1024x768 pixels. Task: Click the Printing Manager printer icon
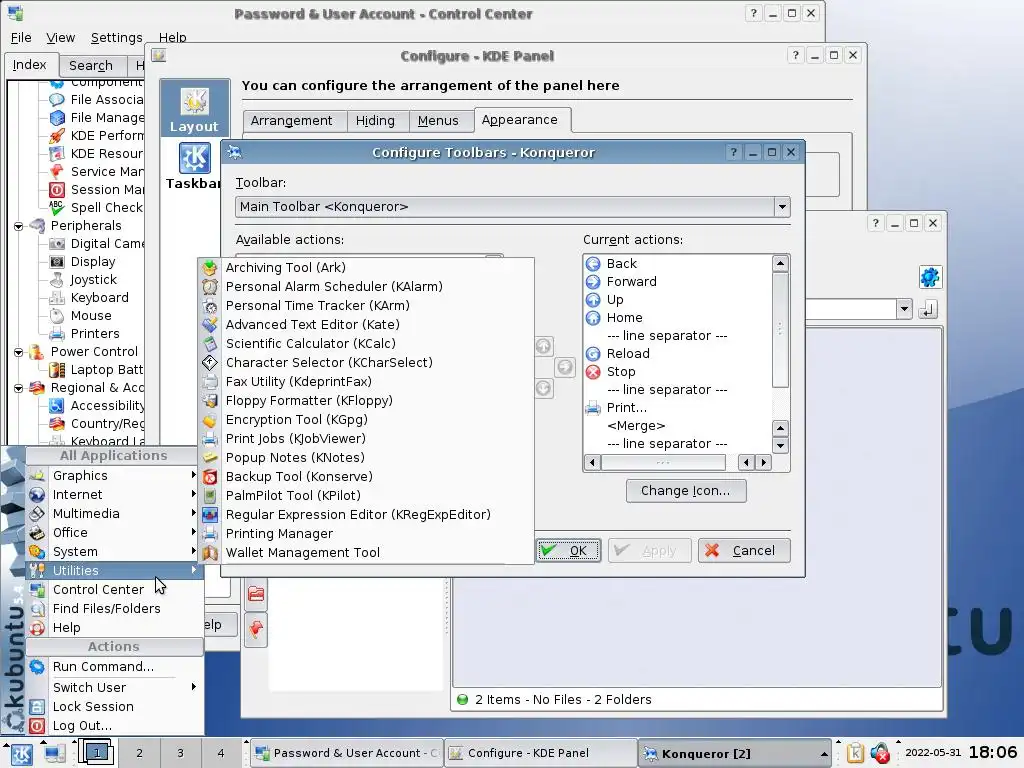pyautogui.click(x=210, y=534)
